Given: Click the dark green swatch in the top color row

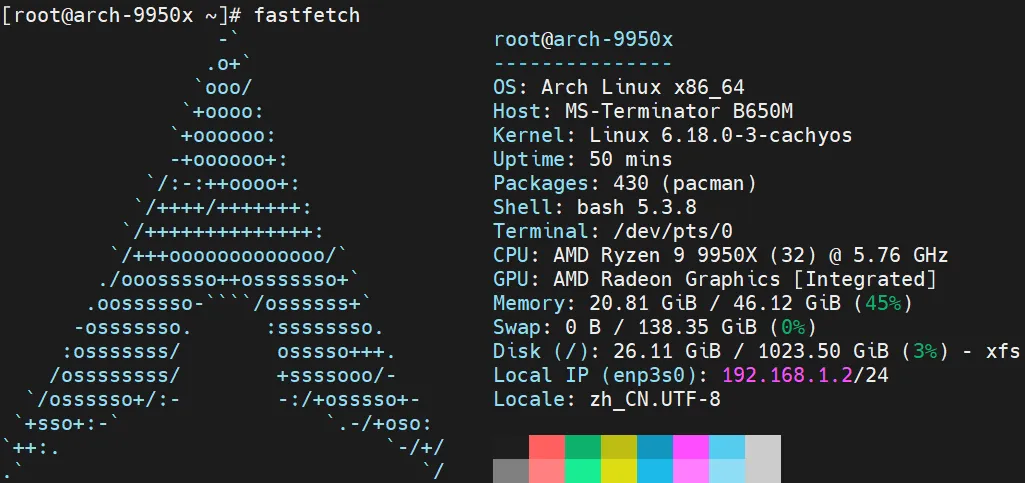Looking at the screenshot, I should tap(583, 447).
